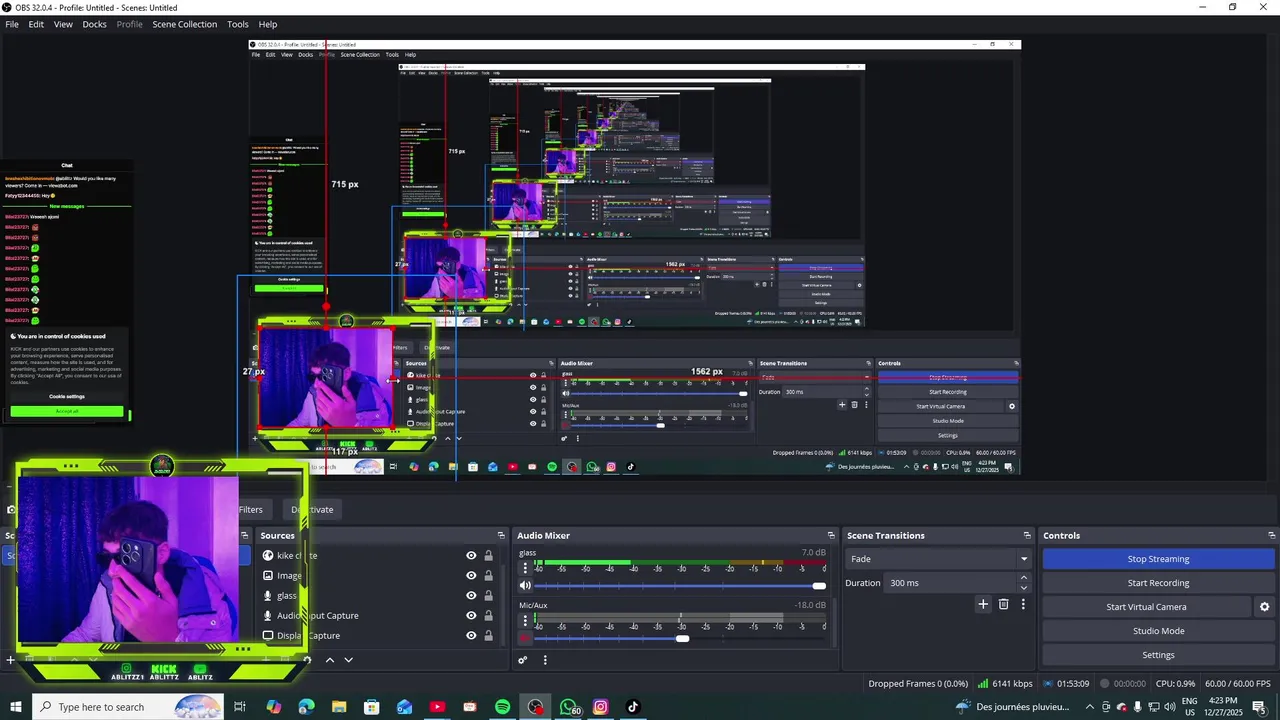Open scene transition properties menu
This screenshot has width=1280, height=720.
[1023, 604]
